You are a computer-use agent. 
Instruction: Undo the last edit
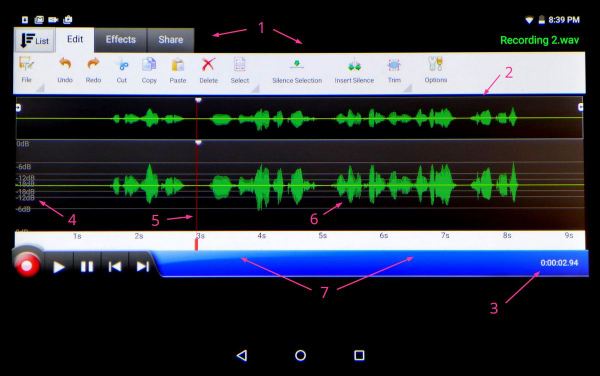(x=65, y=70)
